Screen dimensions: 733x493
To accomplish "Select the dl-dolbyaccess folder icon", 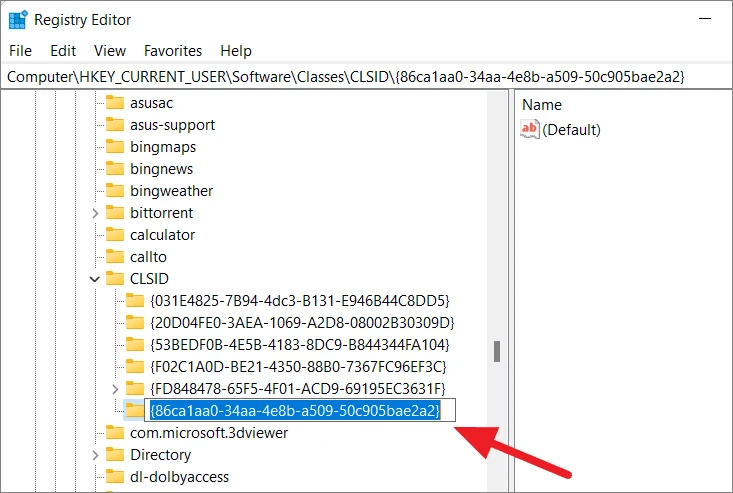I will (x=115, y=477).
